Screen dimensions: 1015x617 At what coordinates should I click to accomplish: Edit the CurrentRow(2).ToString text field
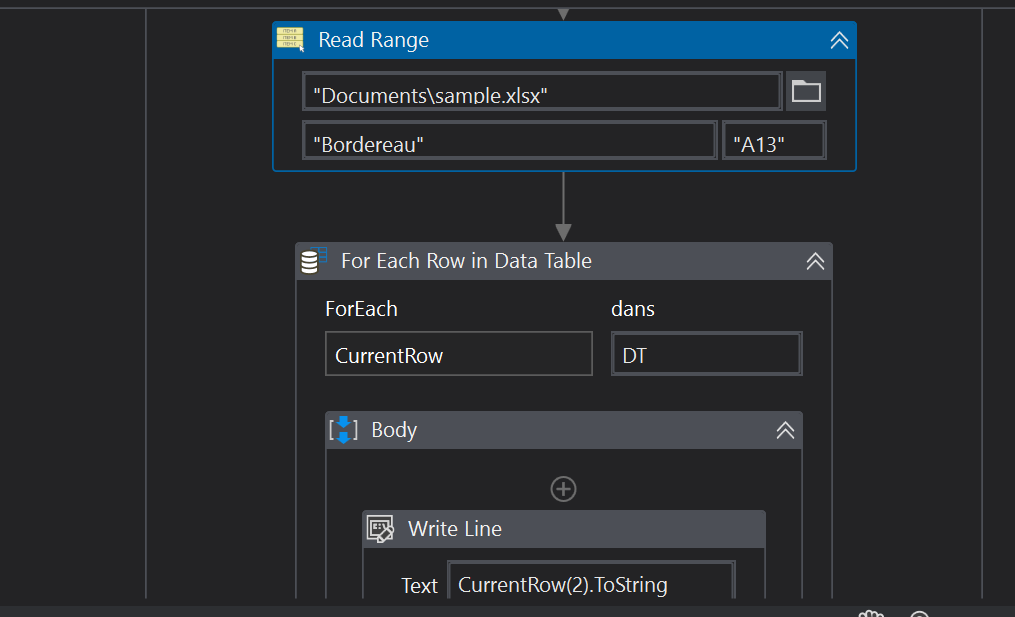591,581
